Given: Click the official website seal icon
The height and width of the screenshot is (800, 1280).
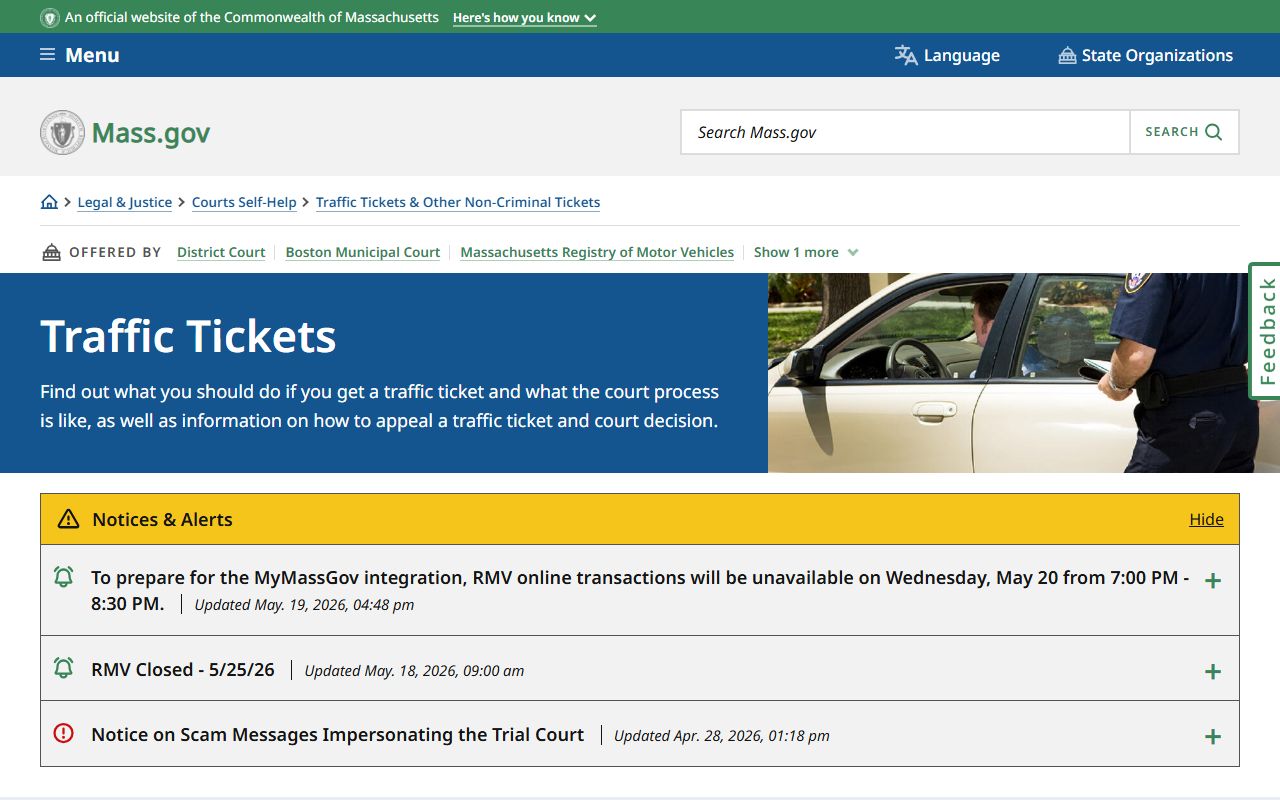Looking at the screenshot, I should coord(50,18).
